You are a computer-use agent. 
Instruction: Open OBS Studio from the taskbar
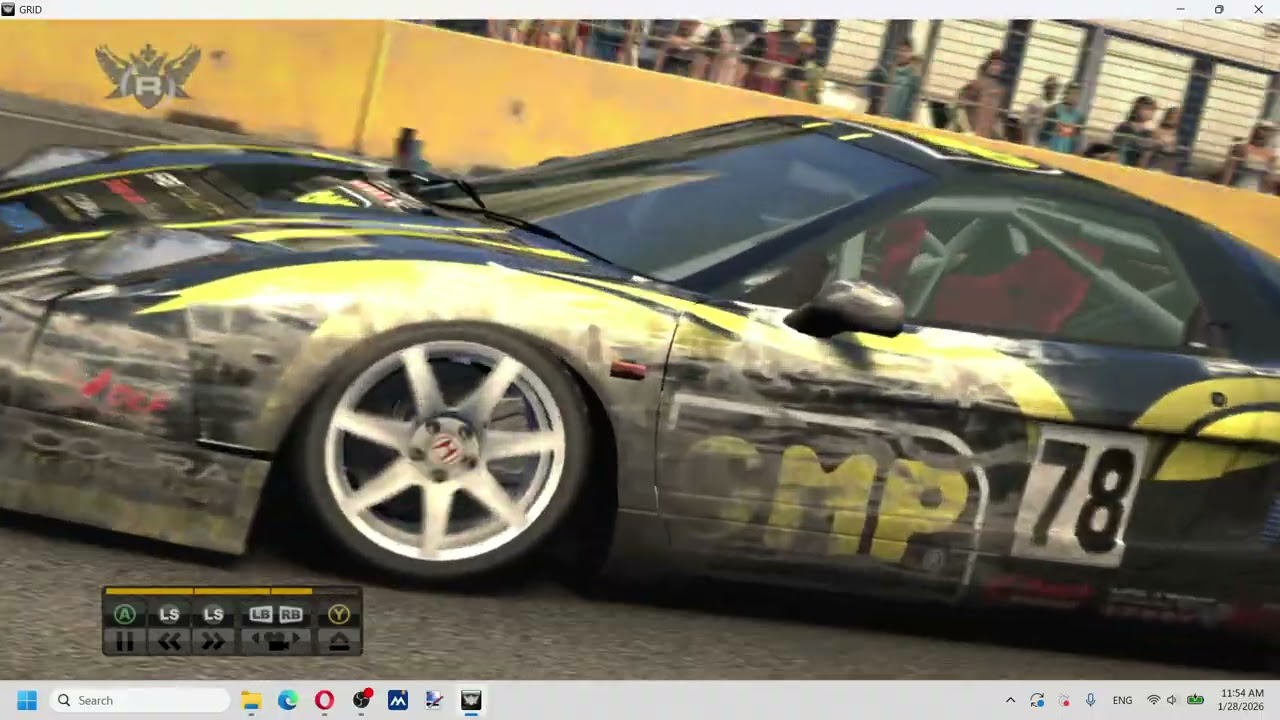click(361, 700)
